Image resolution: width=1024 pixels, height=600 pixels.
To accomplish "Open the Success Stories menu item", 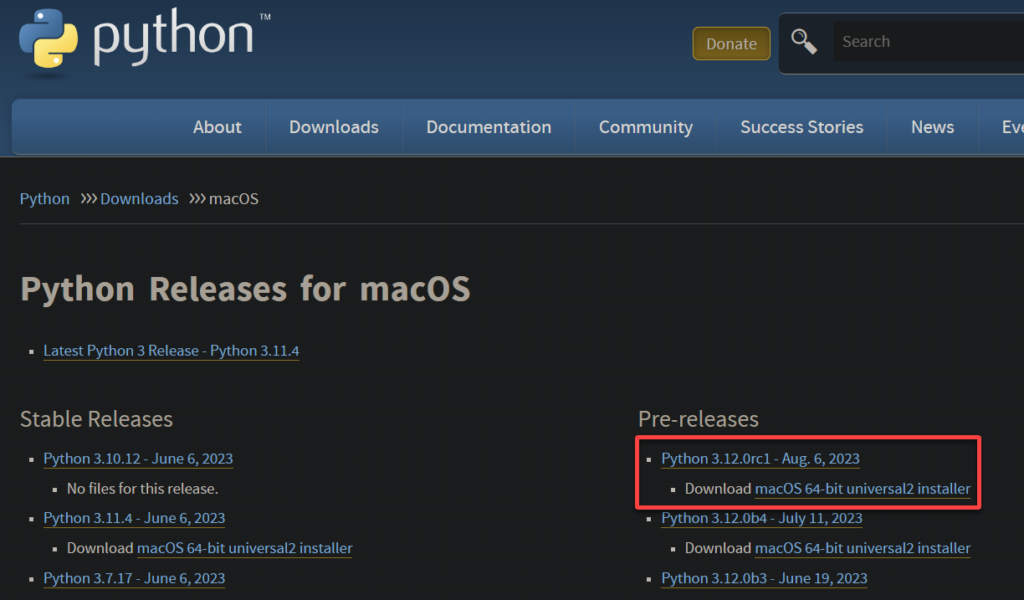I will (x=801, y=127).
